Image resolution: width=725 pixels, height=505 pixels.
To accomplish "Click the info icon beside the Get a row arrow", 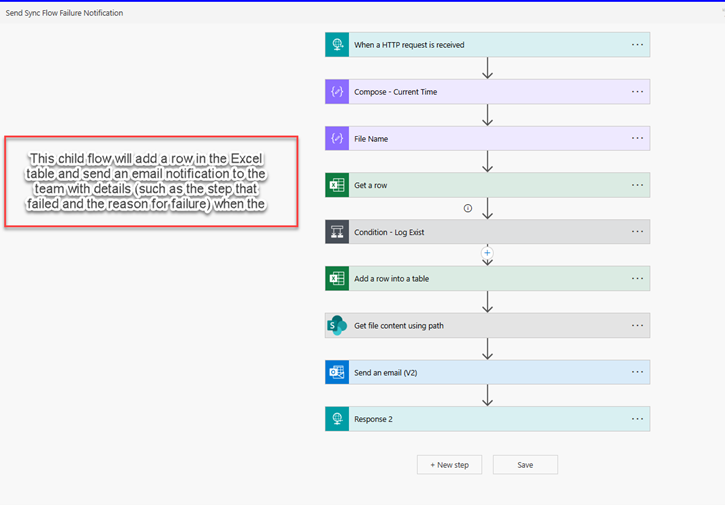I will pyautogui.click(x=468, y=208).
